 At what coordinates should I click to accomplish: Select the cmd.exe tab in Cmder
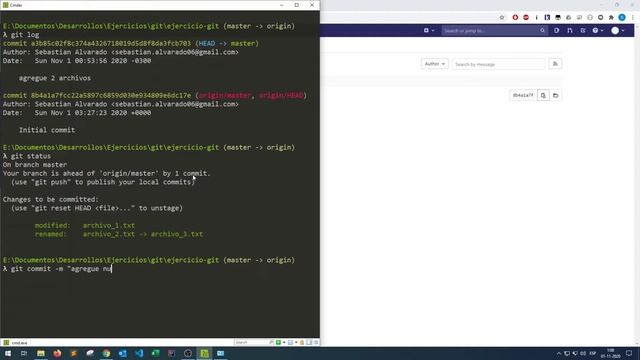coord(16,343)
